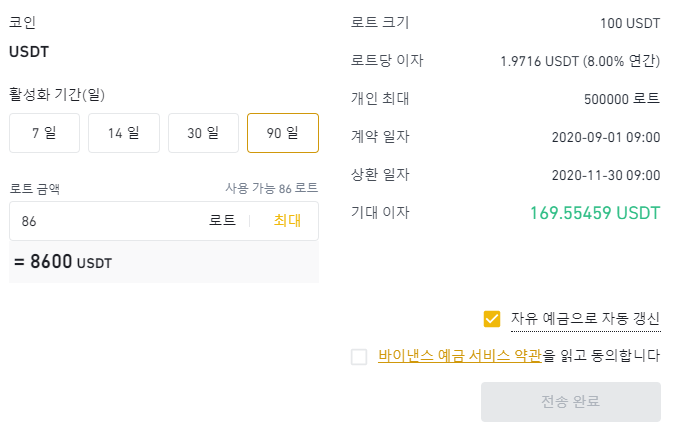This screenshot has width=674, height=434.
Task: Tick the terms agreement checkbox
Action: click(x=359, y=357)
